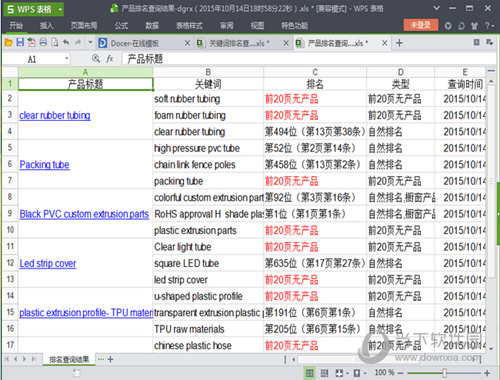The image size is (500, 380).
Task: Click the vertical scrollbar down arrow
Action: tap(491, 348)
